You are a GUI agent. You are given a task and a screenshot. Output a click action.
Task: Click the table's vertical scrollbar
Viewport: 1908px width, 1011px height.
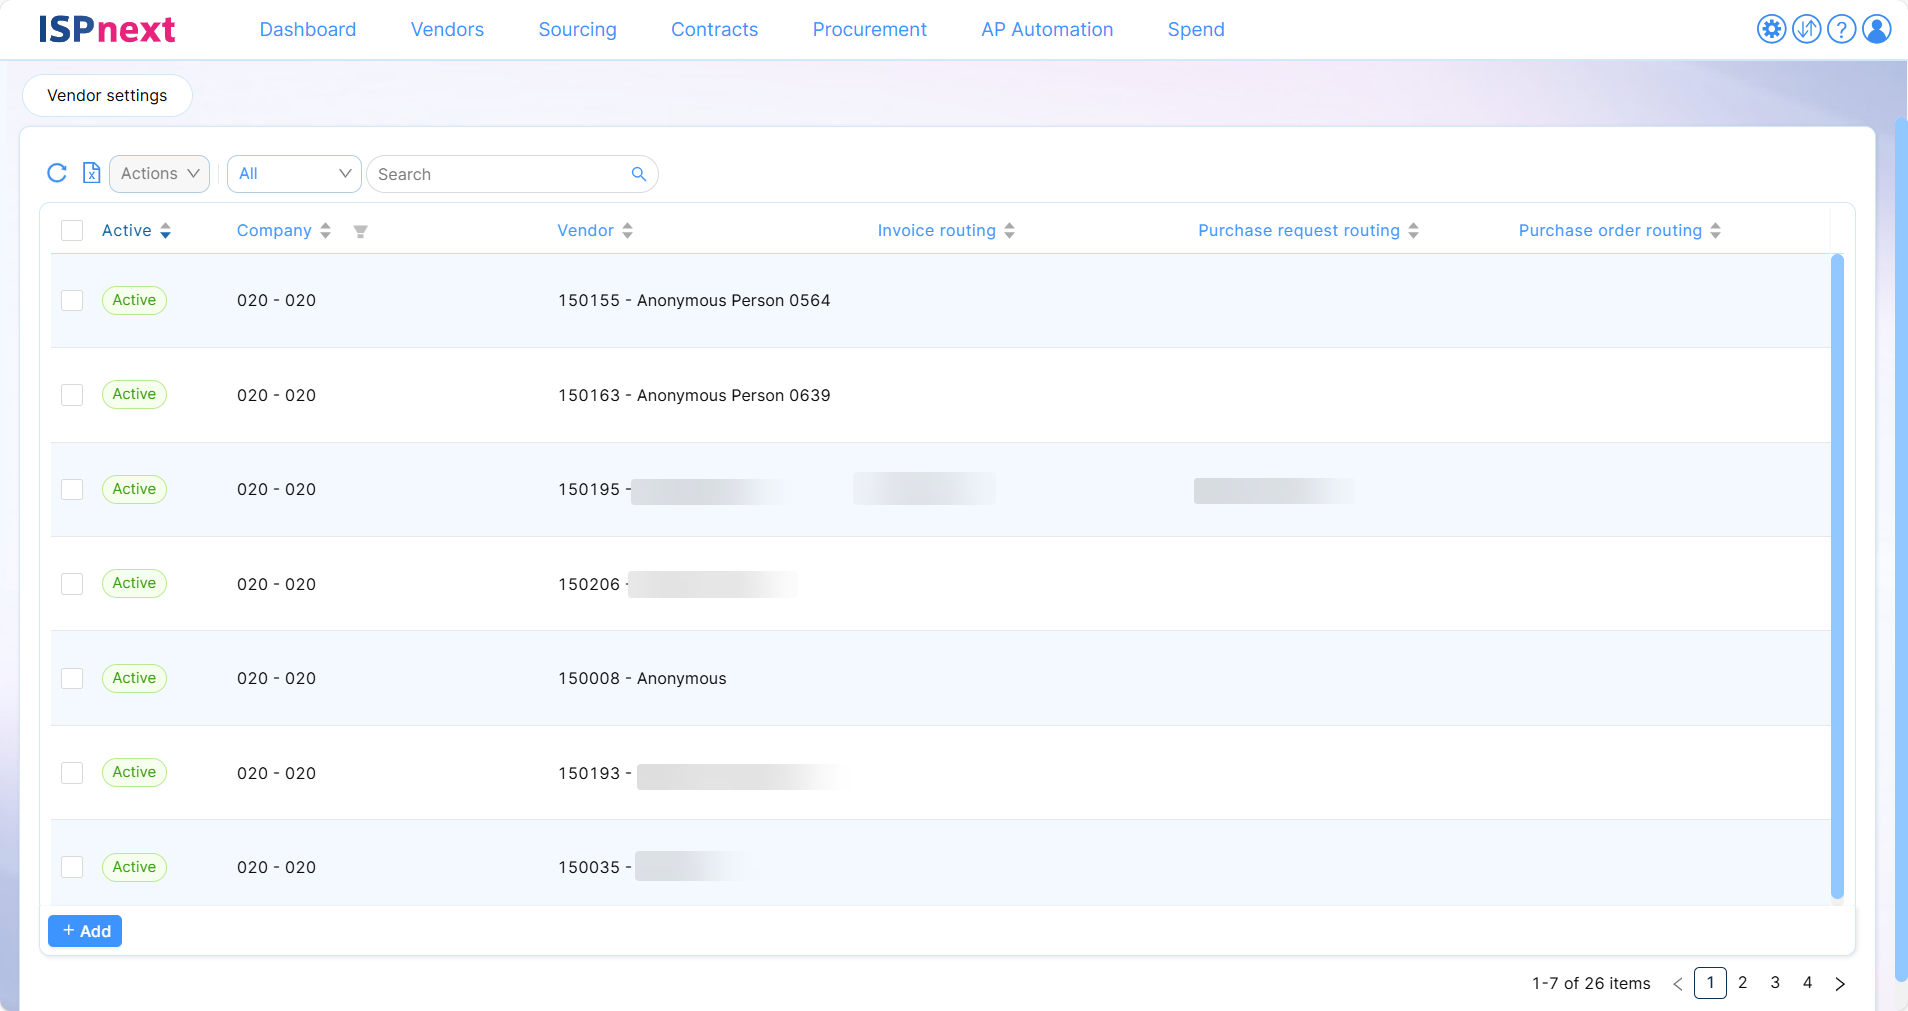[1836, 576]
